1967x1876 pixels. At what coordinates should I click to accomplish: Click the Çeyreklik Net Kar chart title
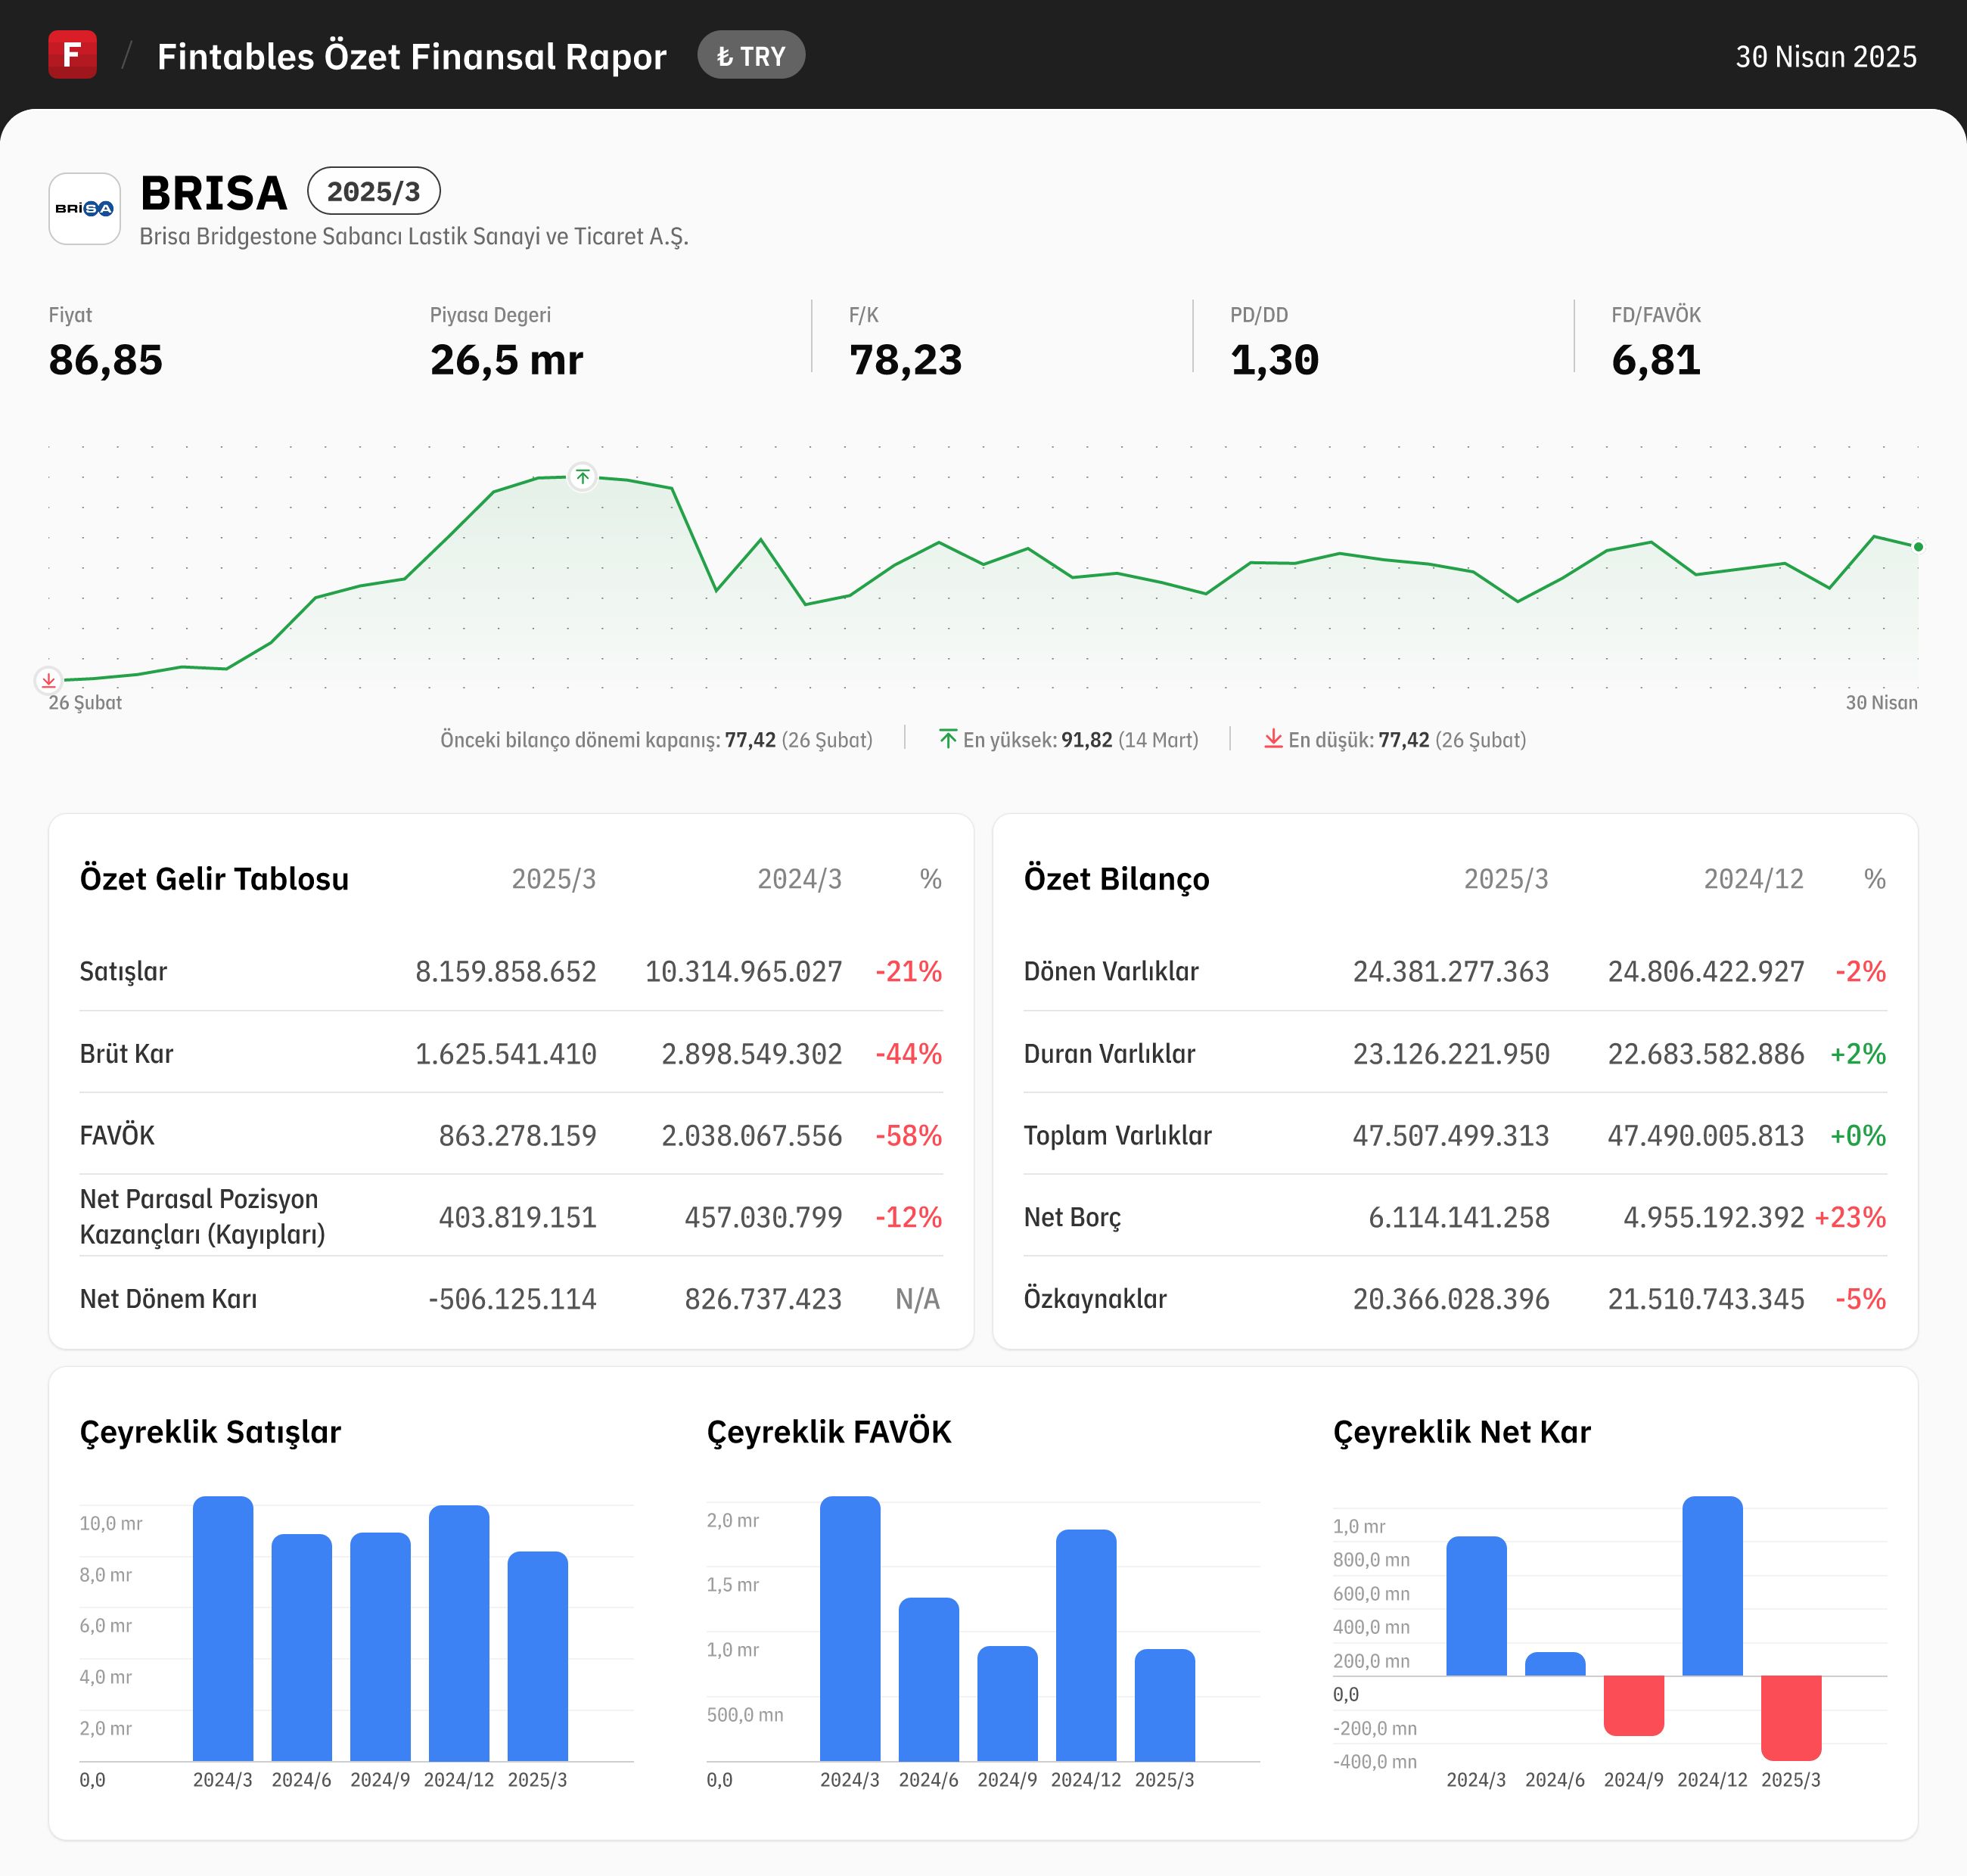click(x=1462, y=1432)
